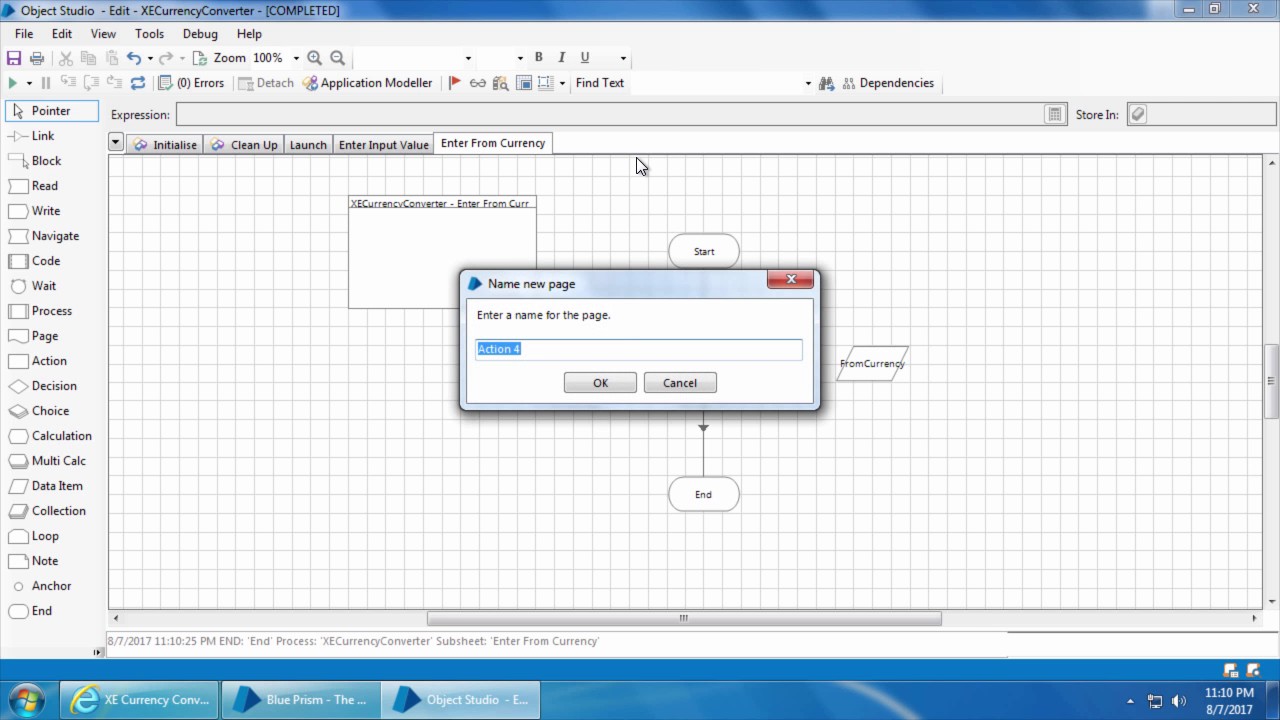
Task: Click the Refresh icon next to Zoom
Action: 199,58
